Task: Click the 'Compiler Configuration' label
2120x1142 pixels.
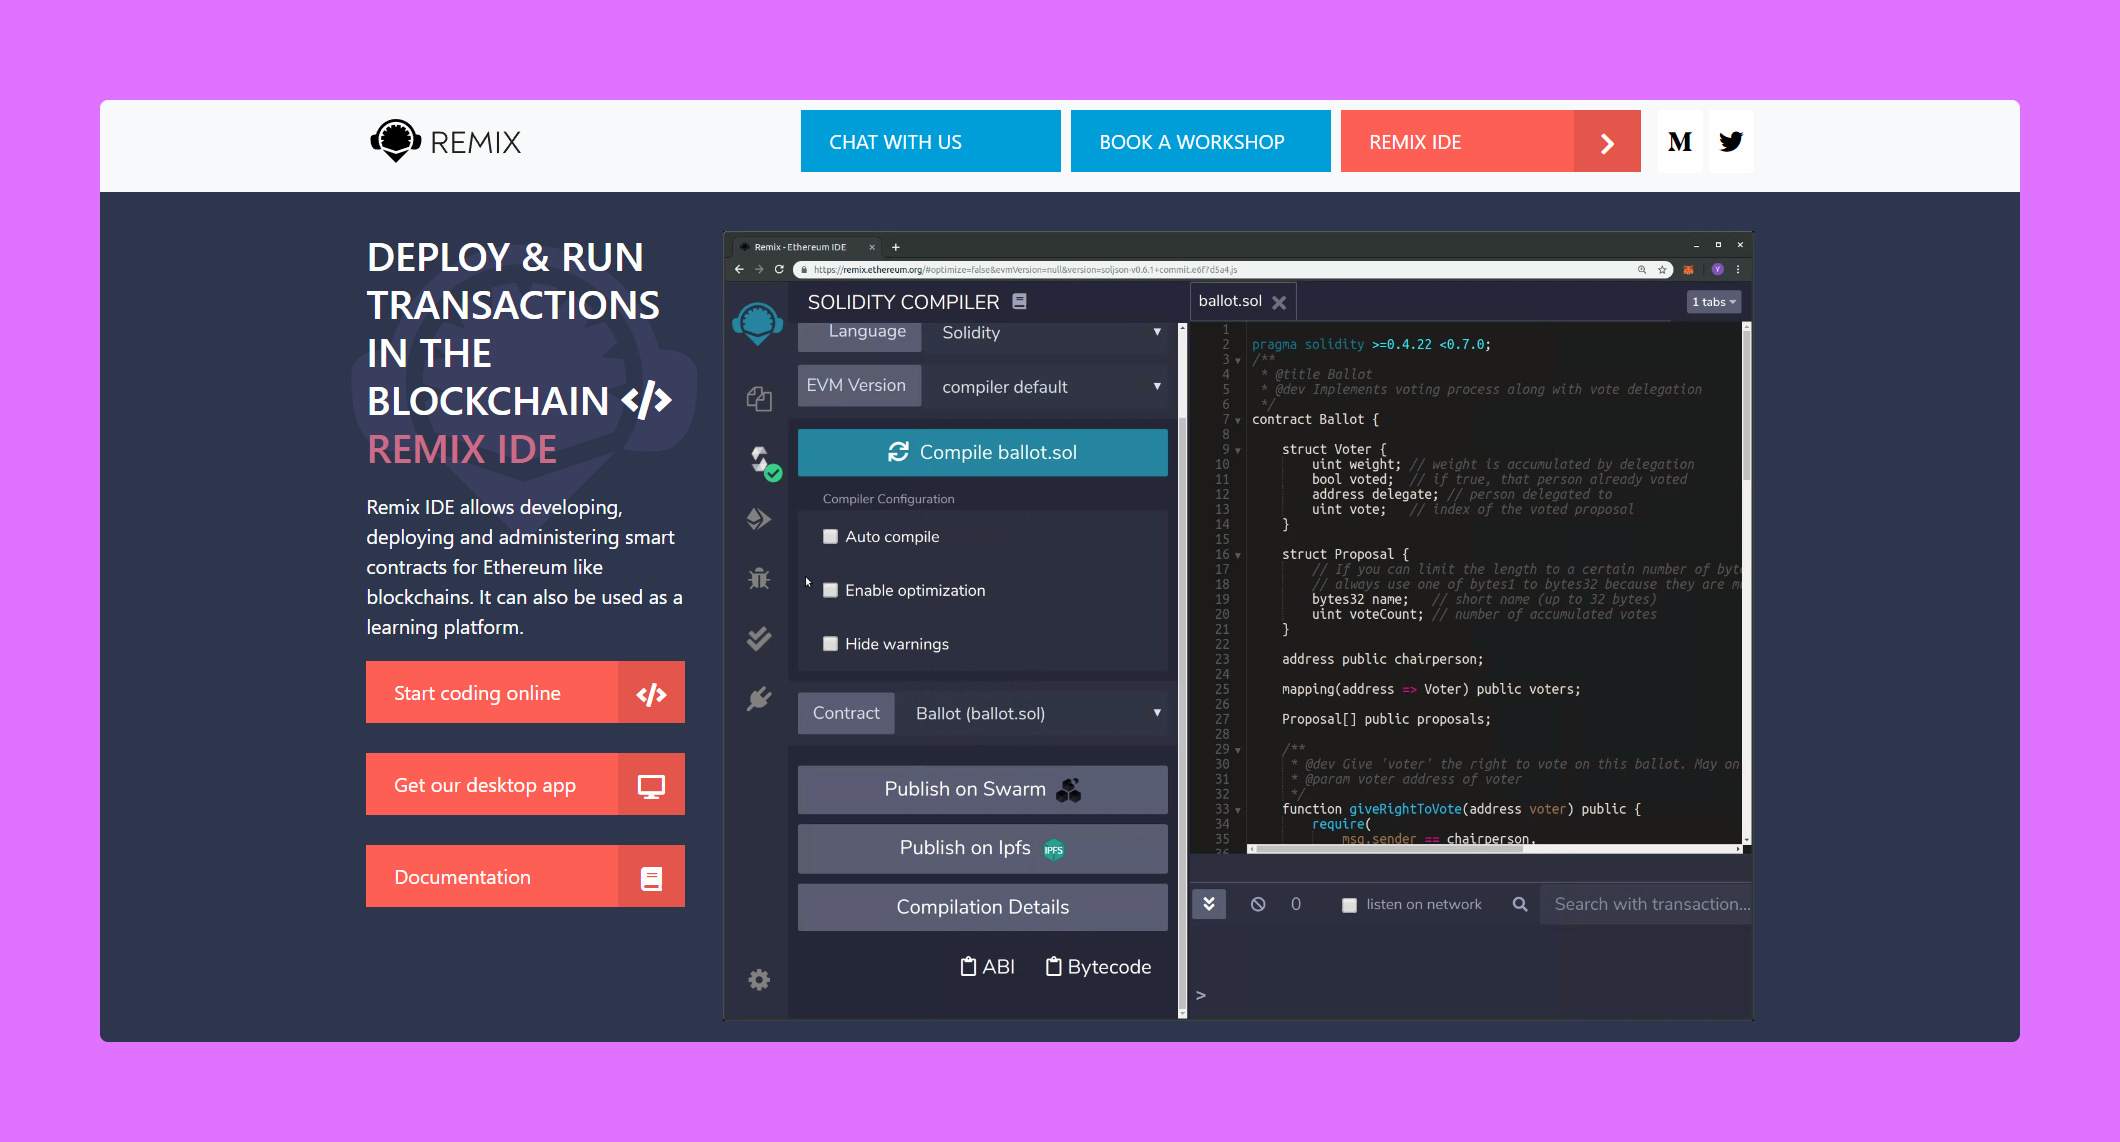Action: point(888,499)
